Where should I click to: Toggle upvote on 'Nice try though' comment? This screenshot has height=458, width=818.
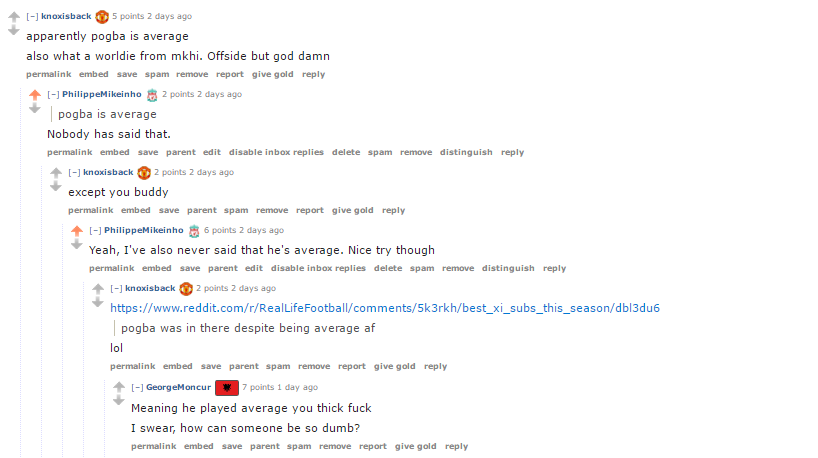tap(77, 231)
